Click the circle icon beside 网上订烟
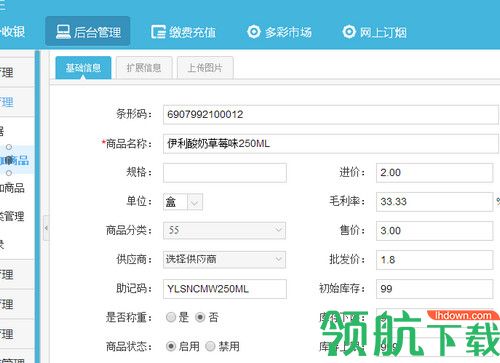500x363 pixels. (349, 32)
